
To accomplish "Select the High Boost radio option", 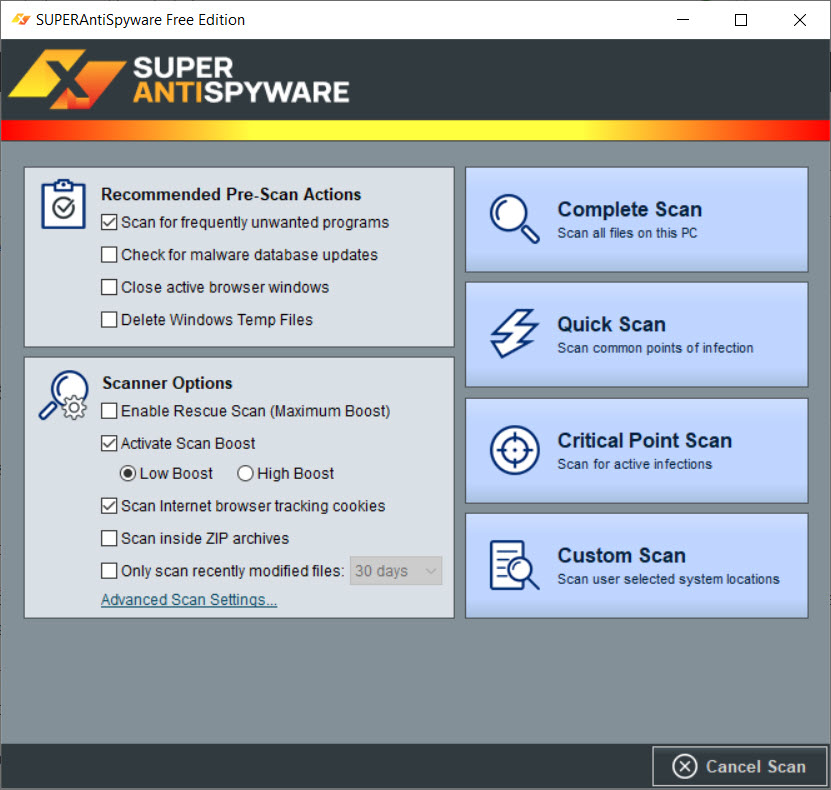I will click(x=245, y=474).
